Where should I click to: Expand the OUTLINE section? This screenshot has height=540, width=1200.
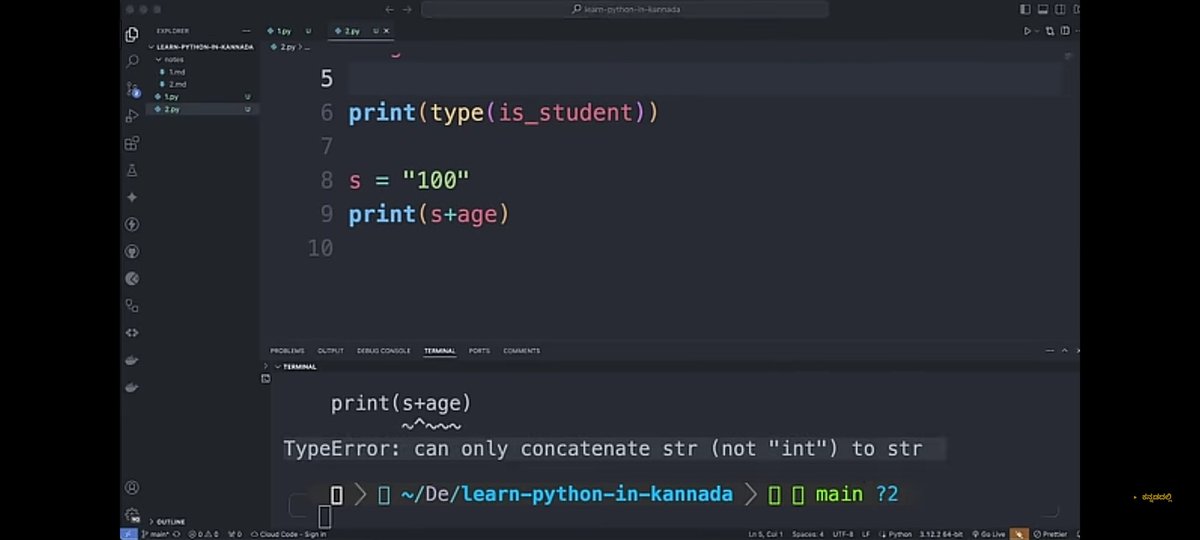coord(167,521)
